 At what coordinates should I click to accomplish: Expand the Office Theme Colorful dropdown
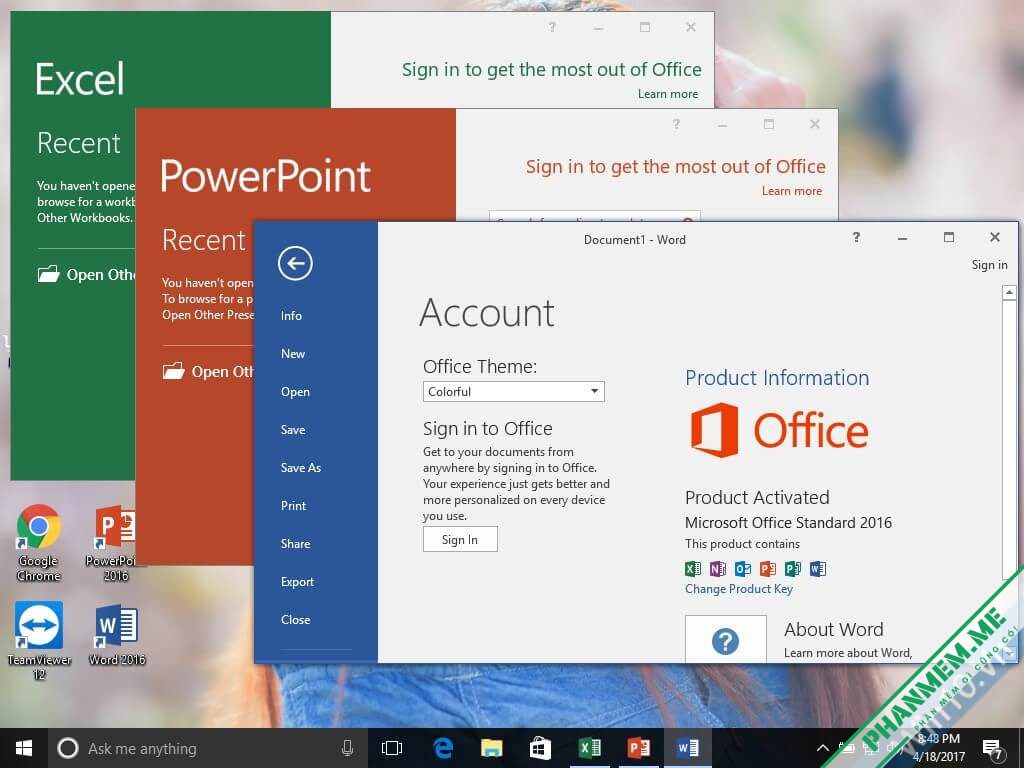(x=513, y=391)
